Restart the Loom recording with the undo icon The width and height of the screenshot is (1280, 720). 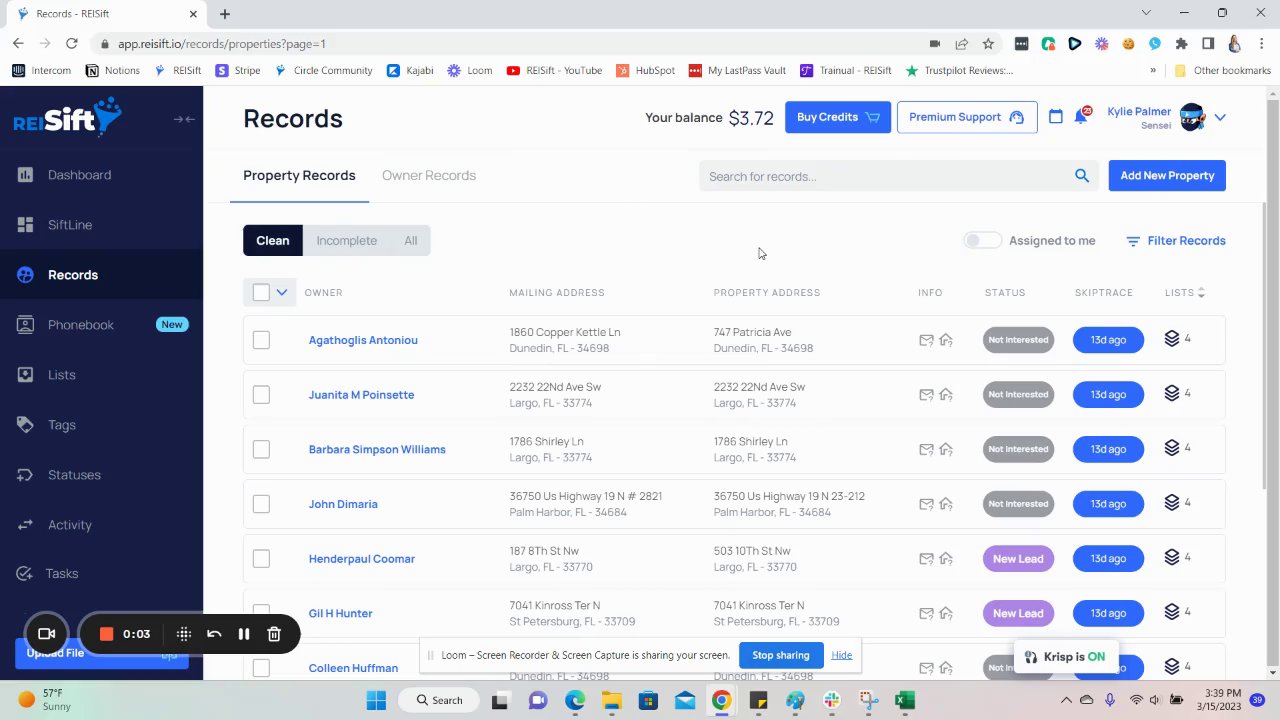(214, 634)
